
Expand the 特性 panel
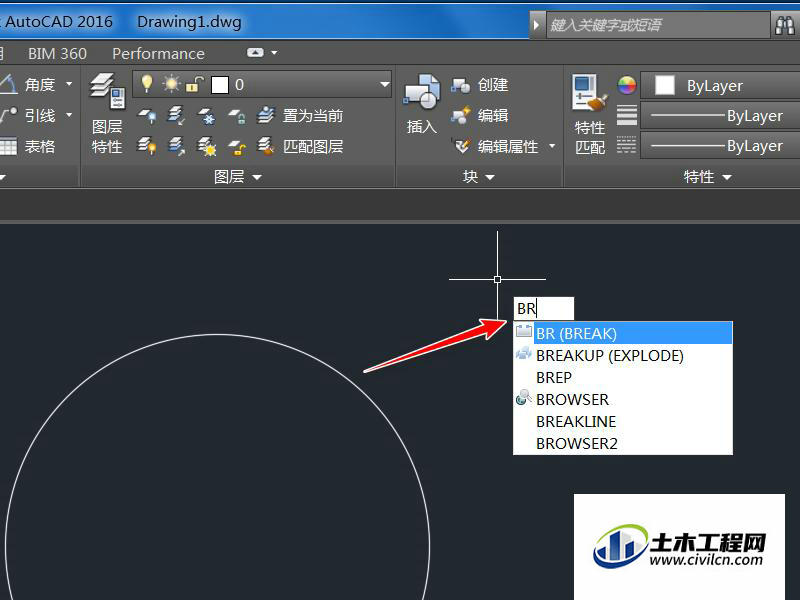708,177
